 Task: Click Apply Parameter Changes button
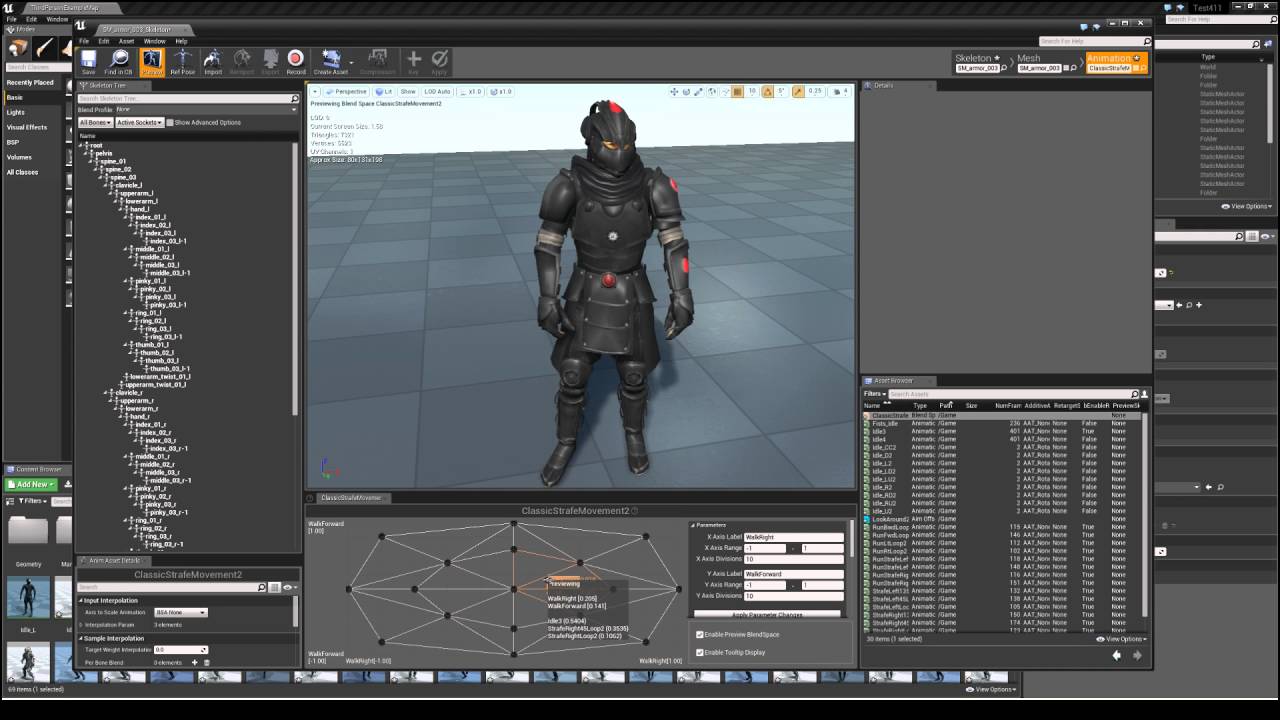point(767,615)
